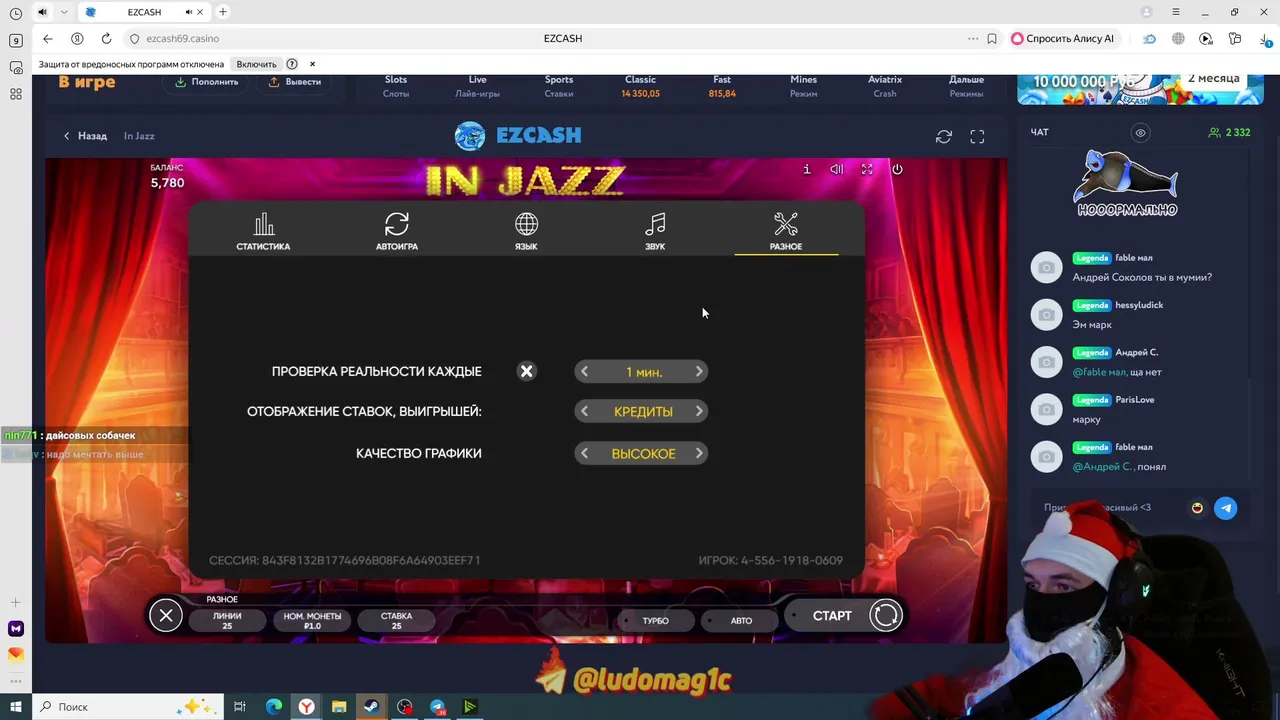Open emoji picker in chat input
The width and height of the screenshot is (1280, 720).
1197,508
